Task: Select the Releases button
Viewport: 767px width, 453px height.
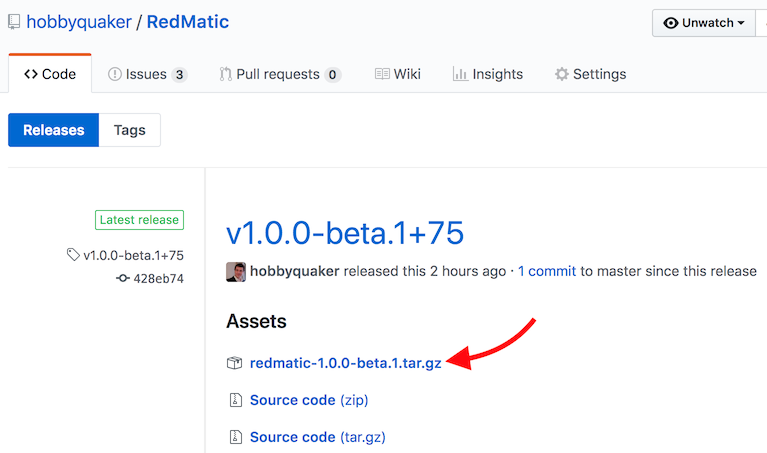Action: pos(54,130)
